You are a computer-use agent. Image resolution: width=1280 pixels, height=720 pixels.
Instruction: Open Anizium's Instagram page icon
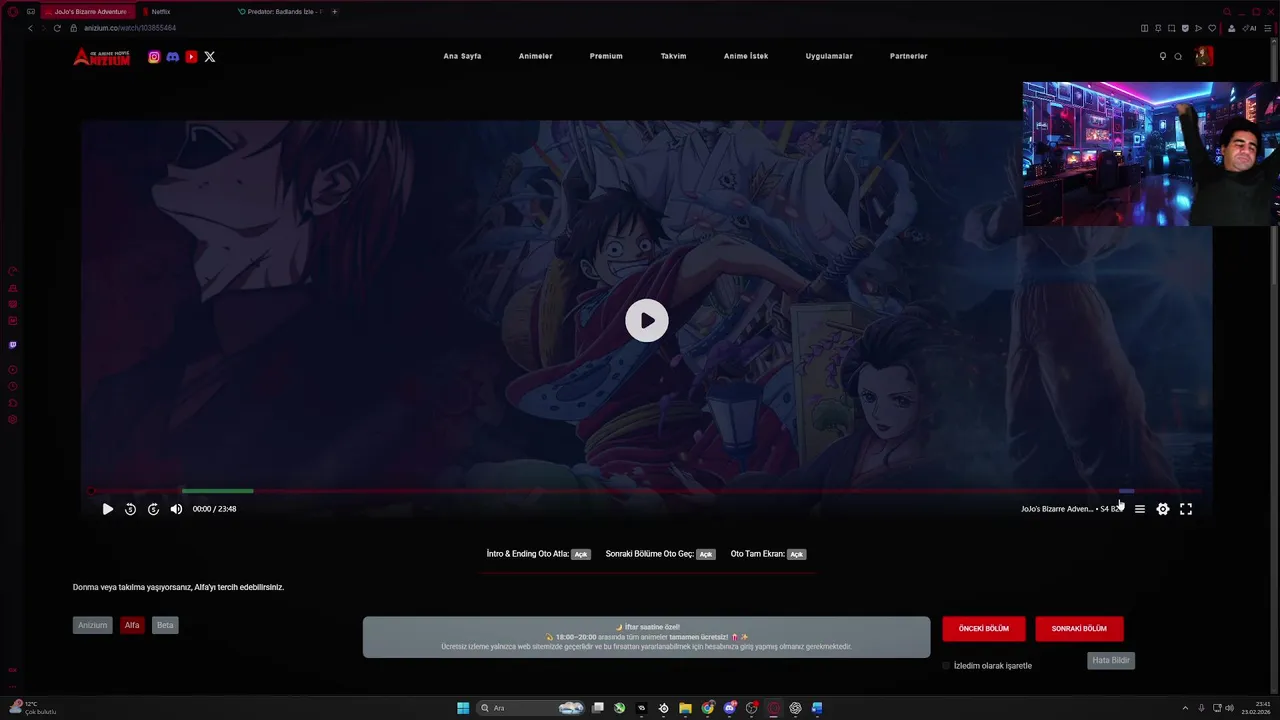[154, 57]
